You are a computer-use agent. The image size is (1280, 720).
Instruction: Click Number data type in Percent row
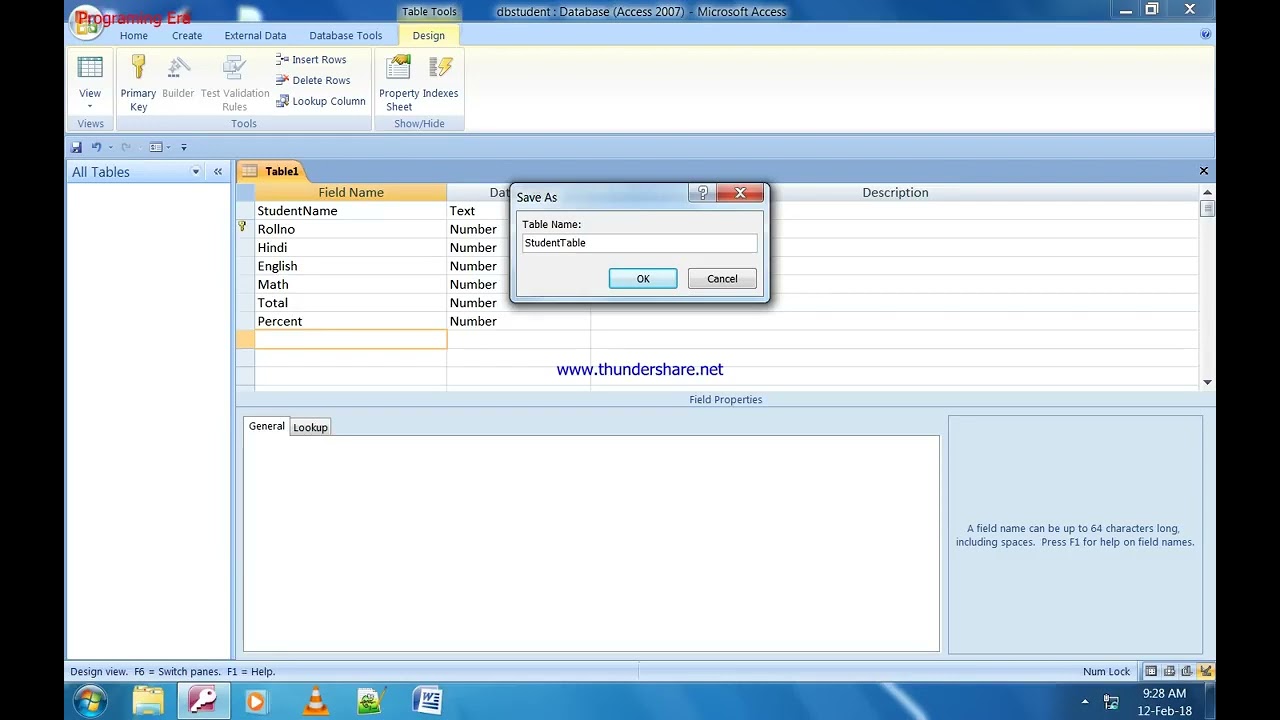[x=518, y=321]
